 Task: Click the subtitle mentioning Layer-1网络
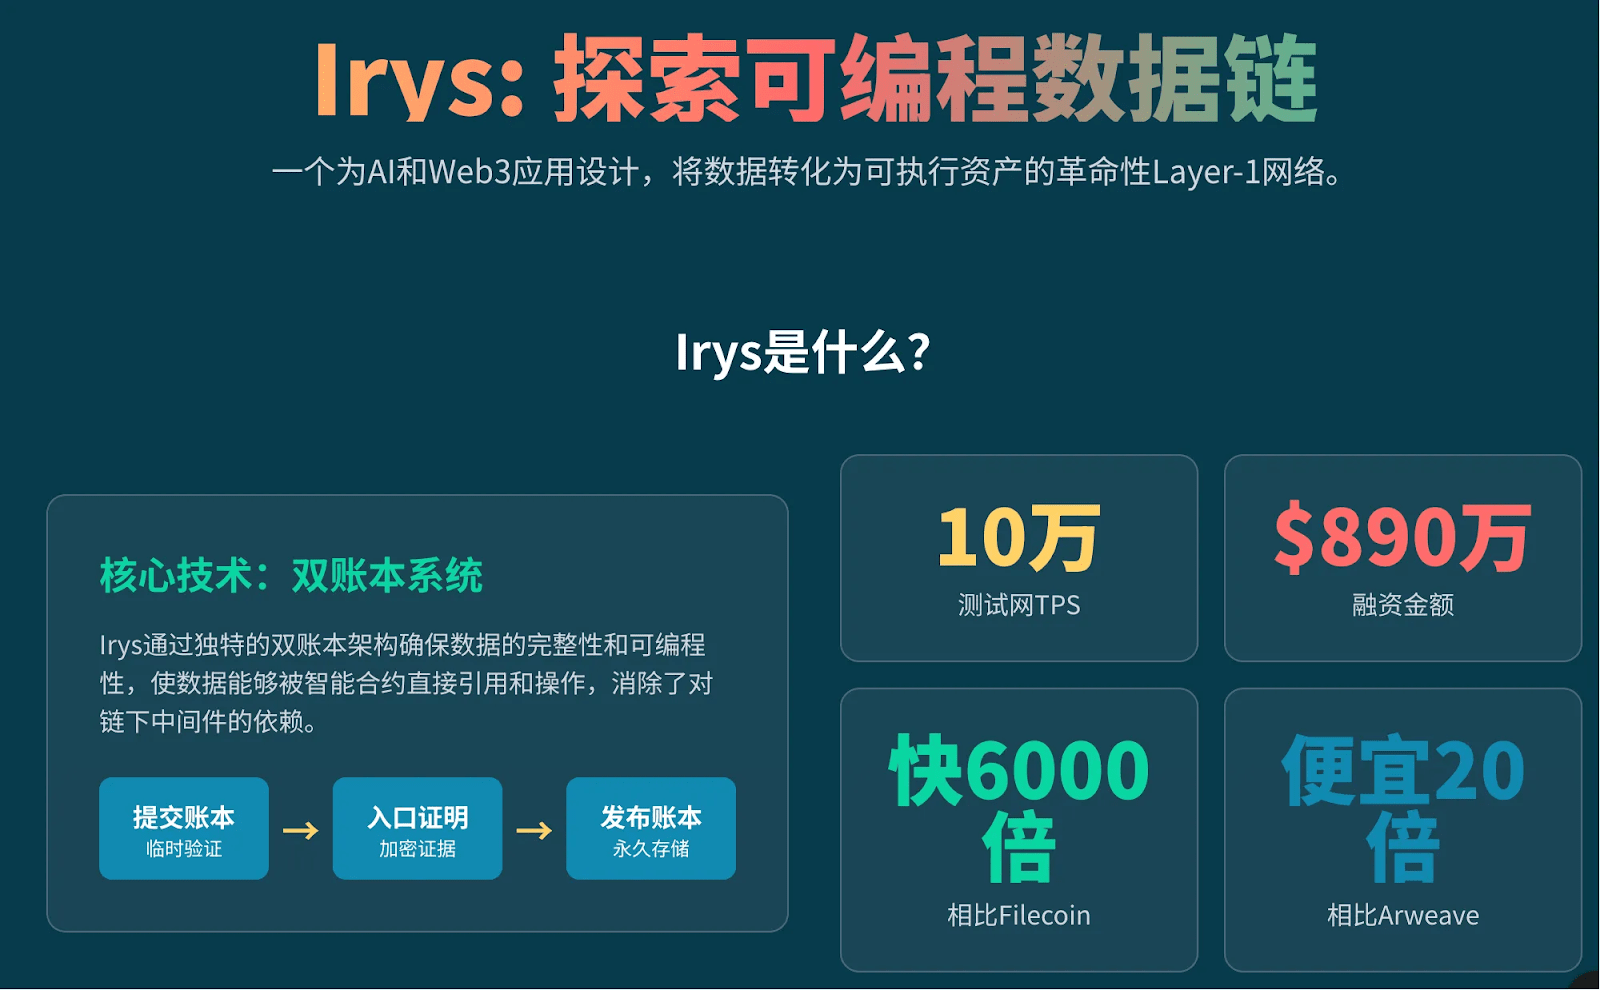click(808, 172)
